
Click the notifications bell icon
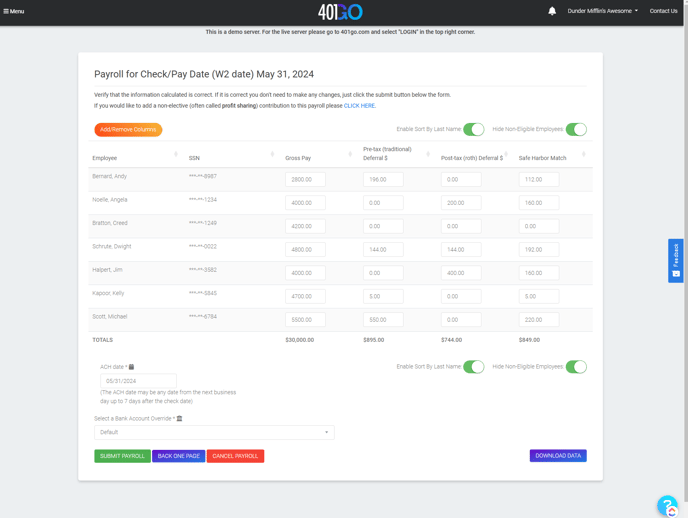(552, 11)
